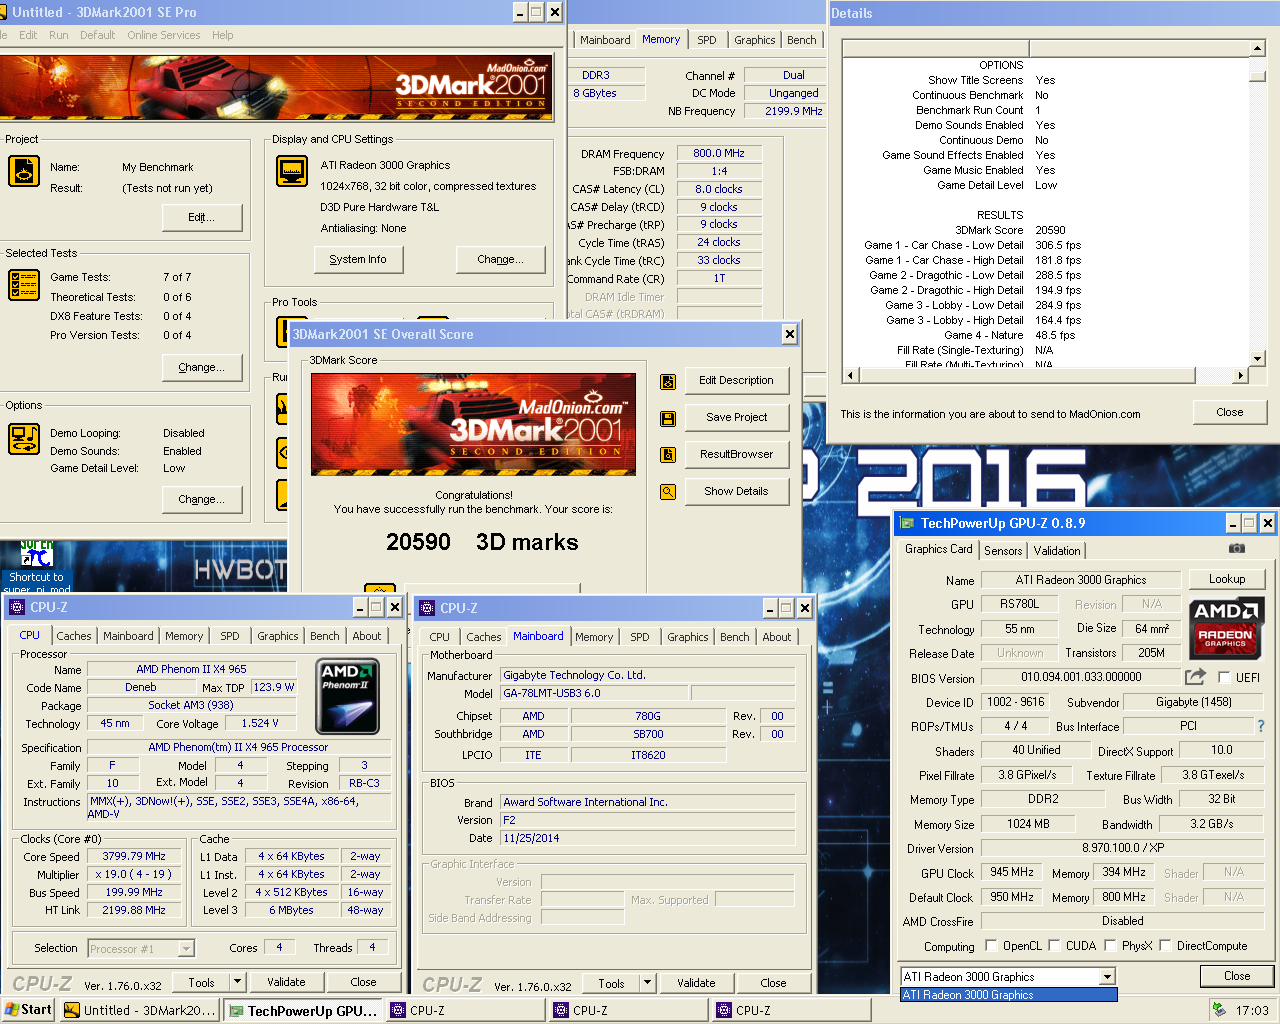Click the GA-78LMT-USB3 6.0 model field
1280x1024 pixels.
593,694
